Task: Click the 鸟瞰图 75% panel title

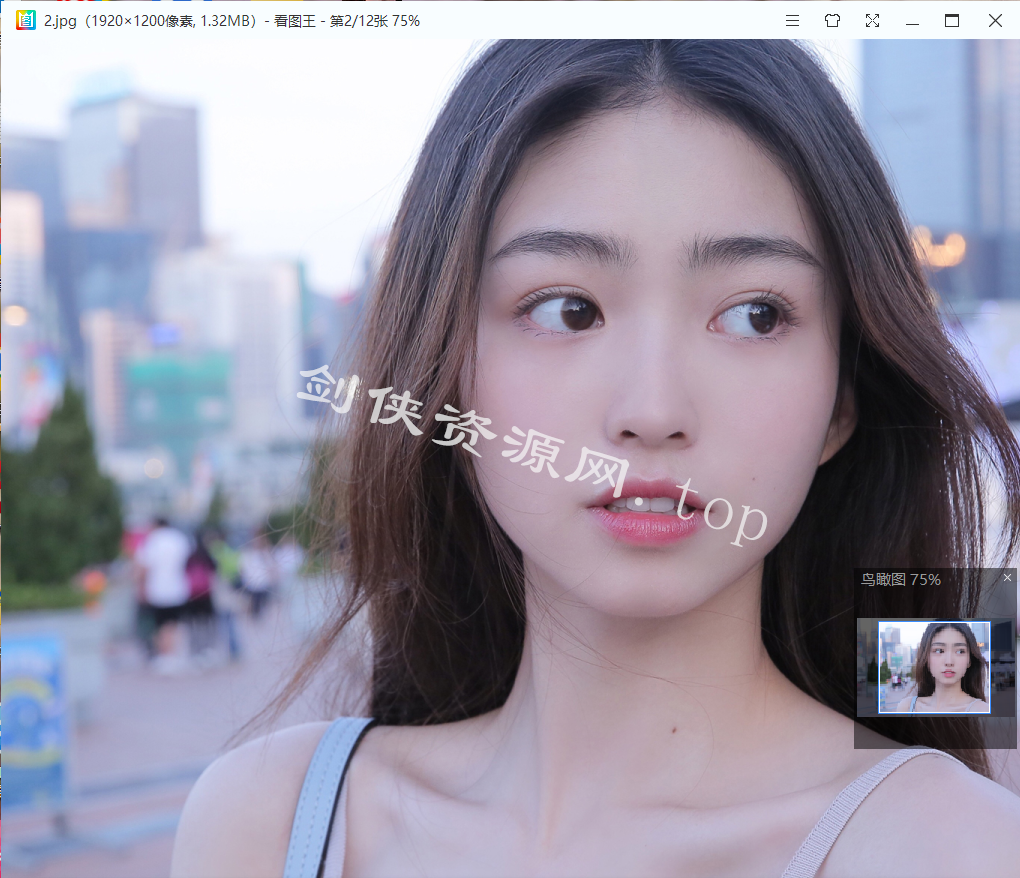Action: point(900,580)
